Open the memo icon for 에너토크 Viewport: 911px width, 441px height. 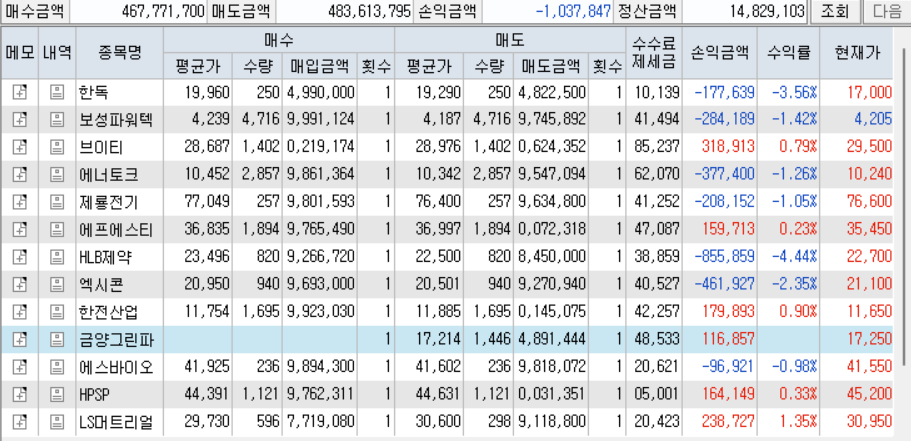(20, 174)
